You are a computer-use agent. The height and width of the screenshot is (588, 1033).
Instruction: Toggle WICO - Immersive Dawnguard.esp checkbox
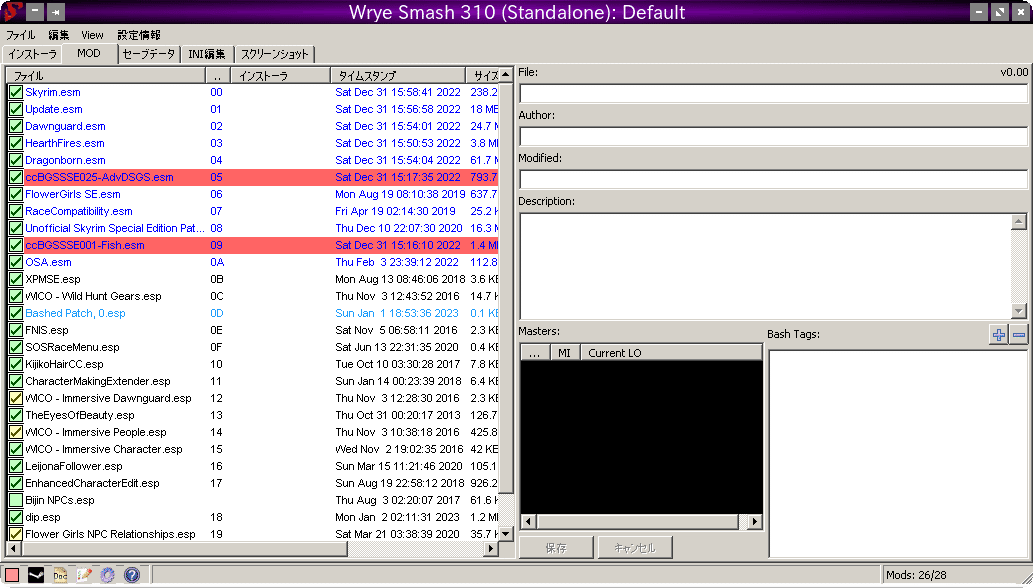(x=16, y=398)
